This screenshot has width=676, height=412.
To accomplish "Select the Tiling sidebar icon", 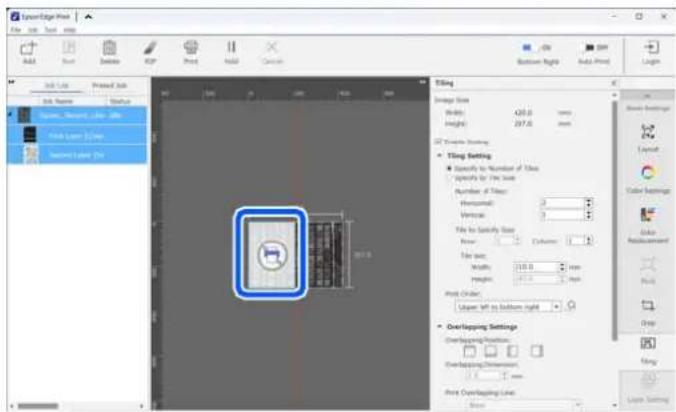I will (648, 343).
